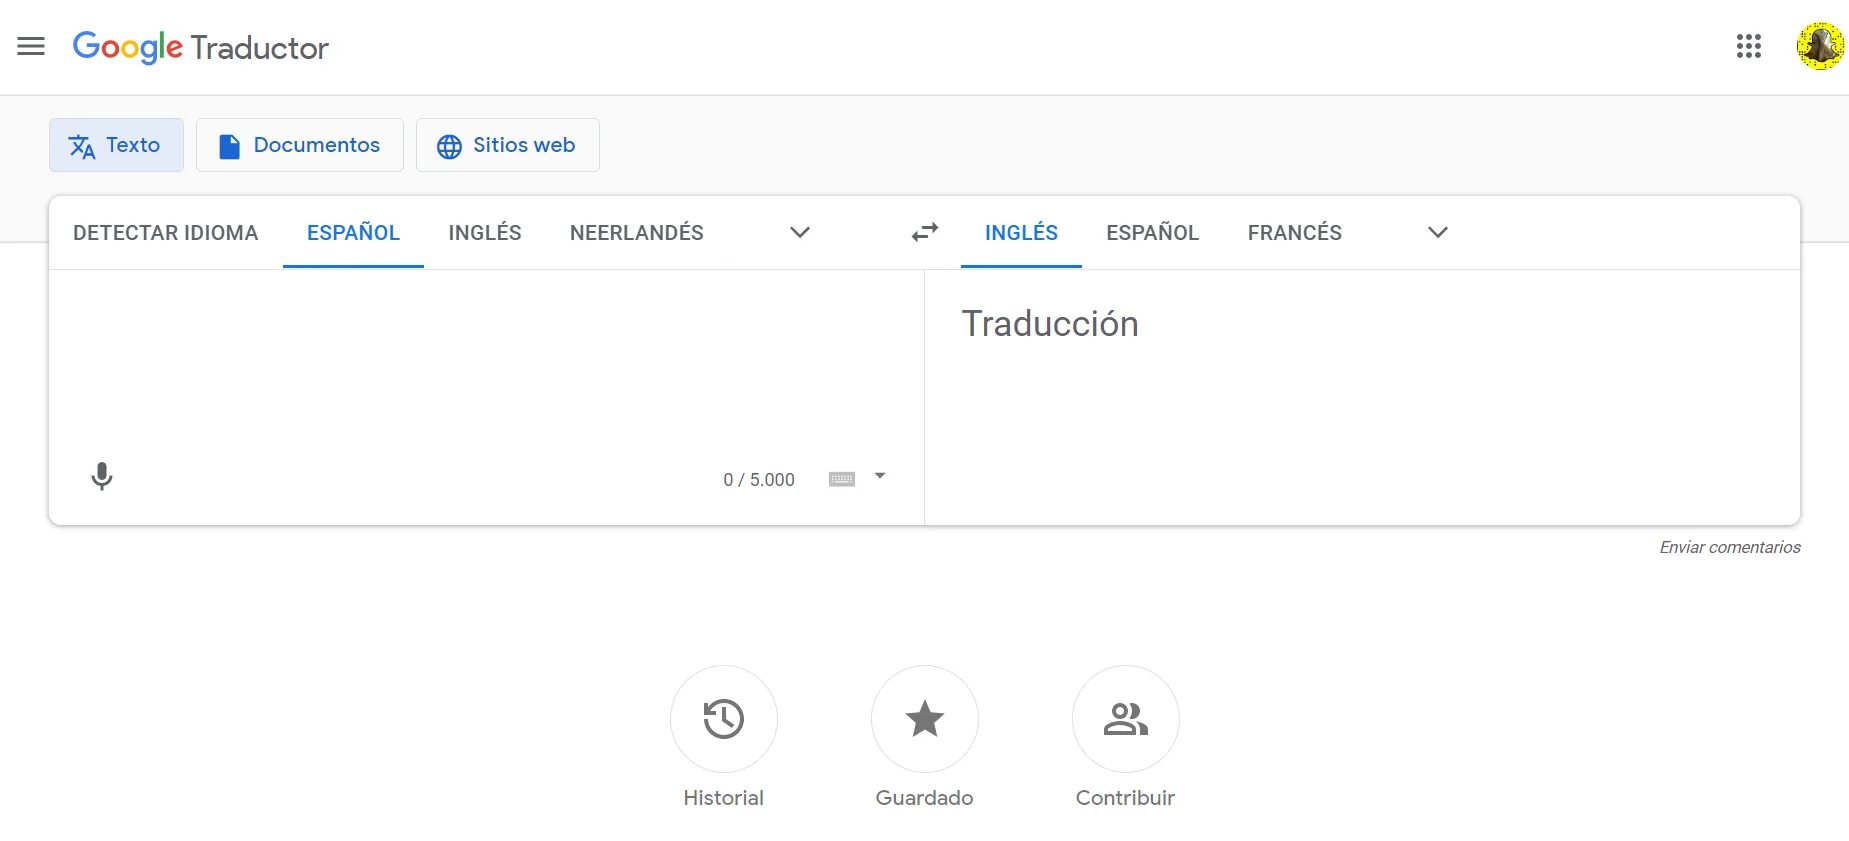The image size is (1849, 841).
Task: Open the Guardado saved translations
Action: (925, 719)
